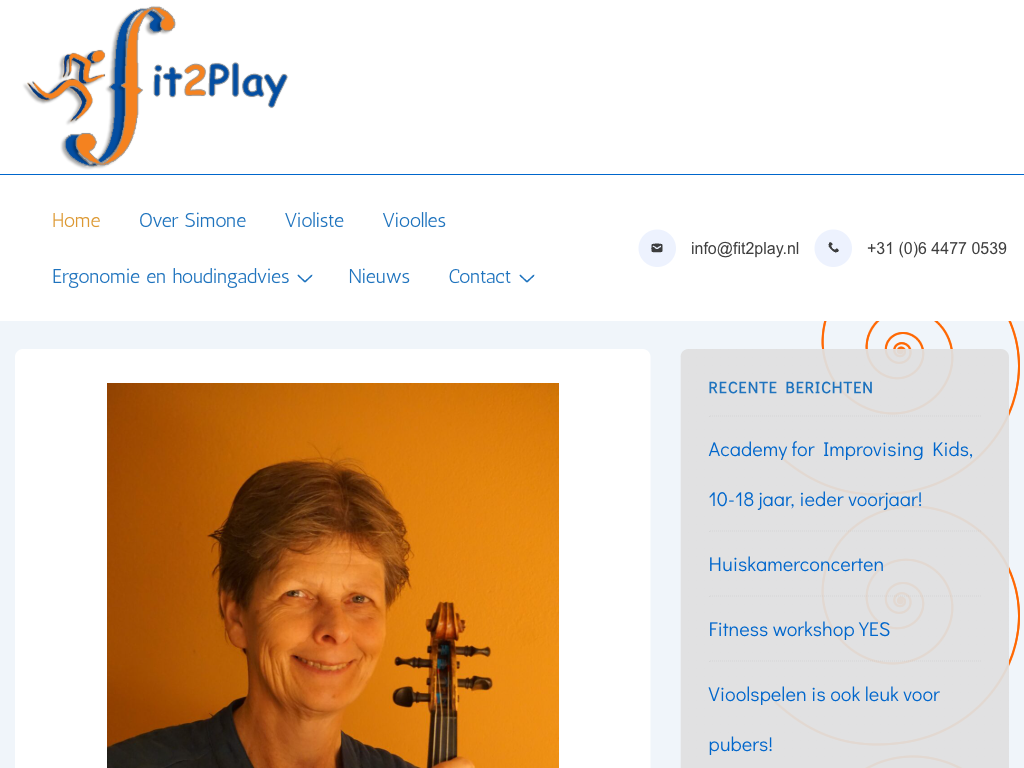This screenshot has height=768, width=1024.
Task: Click the Ergonomie en houdingadvies menu
Action: tap(170, 277)
